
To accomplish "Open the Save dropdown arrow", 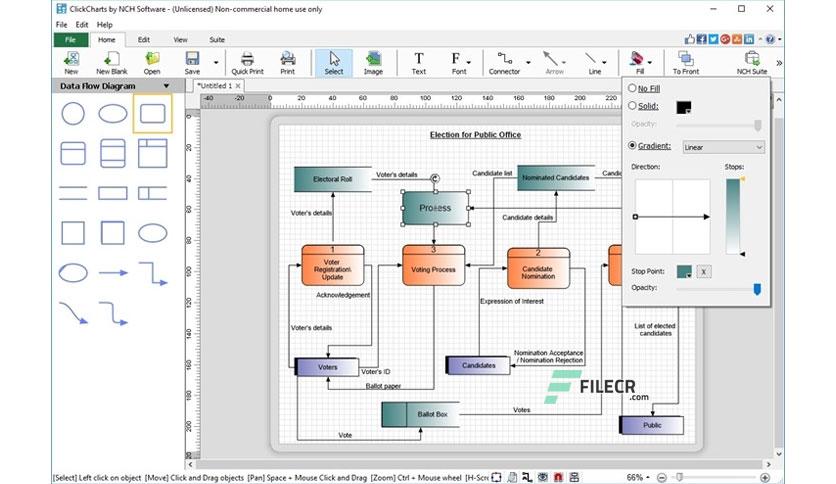I will tap(216, 63).
